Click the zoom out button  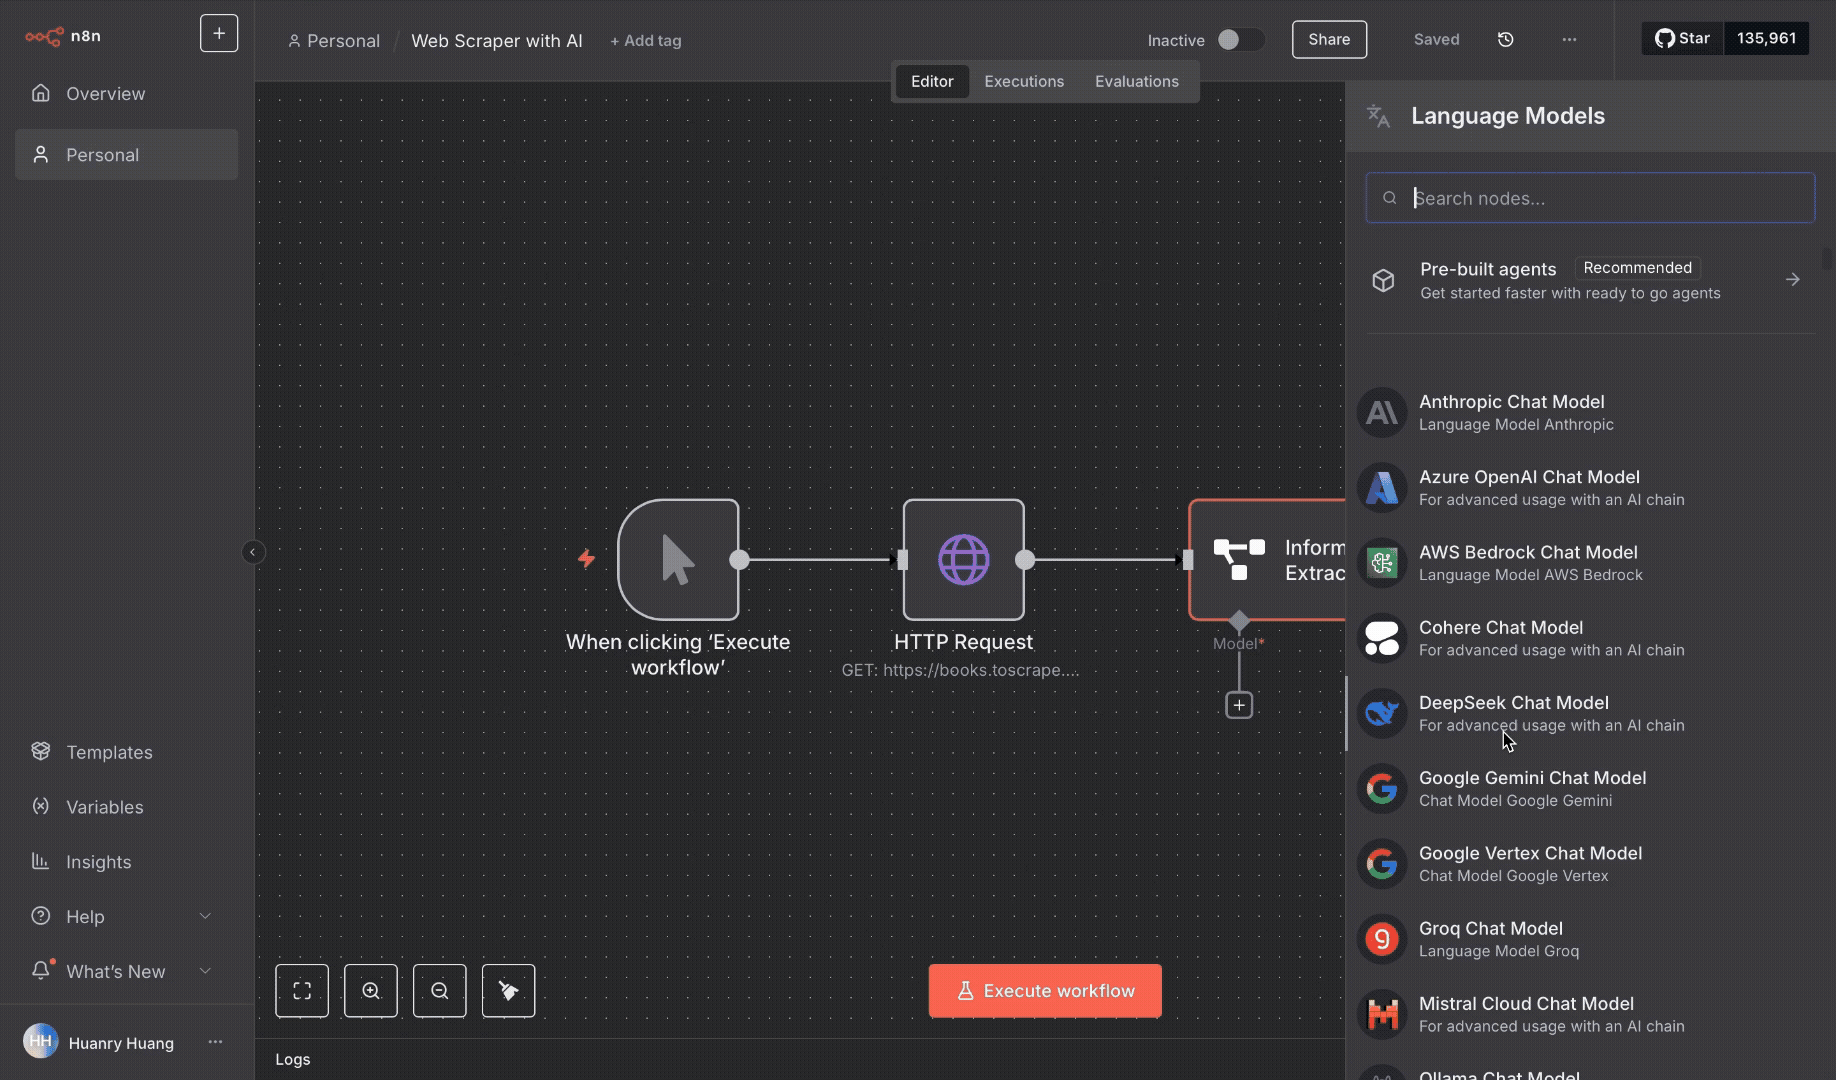pyautogui.click(x=440, y=991)
